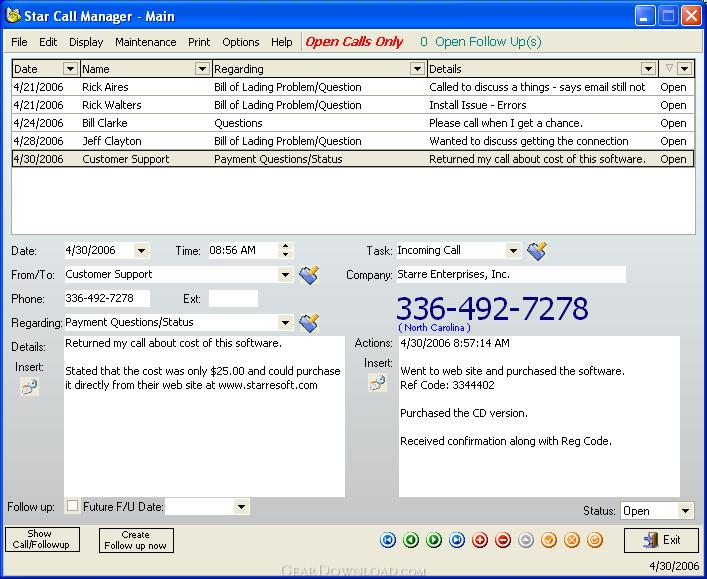This screenshot has height=579, width=707.
Task: Click large 336-492-7278 phone number display
Action: tap(492, 308)
